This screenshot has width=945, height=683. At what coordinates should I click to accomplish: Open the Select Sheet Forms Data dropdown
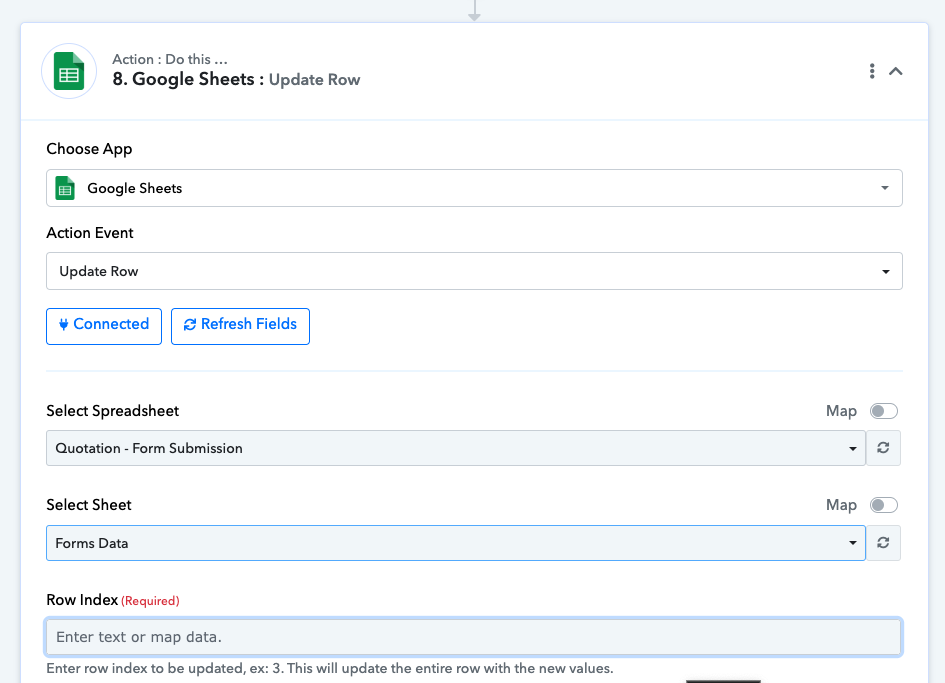pyautogui.click(x=456, y=543)
